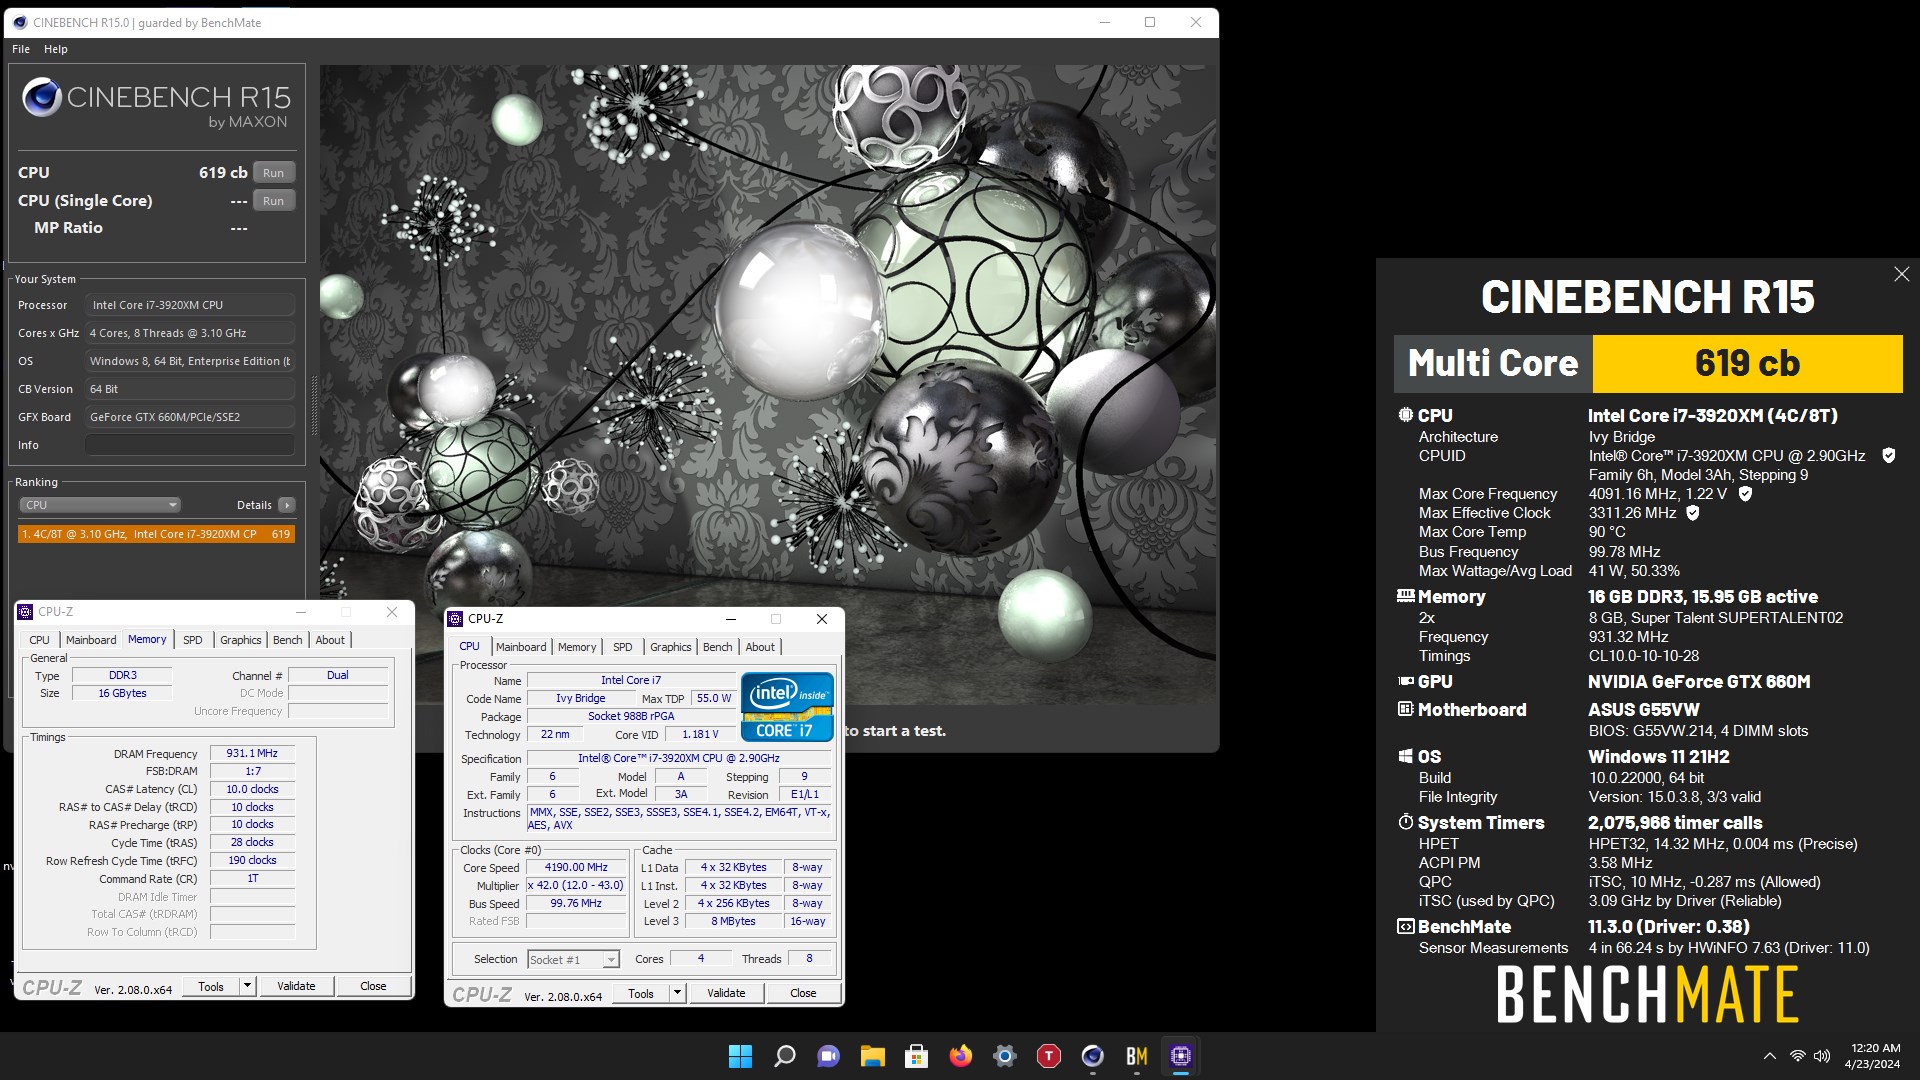Image resolution: width=1920 pixels, height=1080 pixels.
Task: Run the CPU Single Core test
Action: (x=274, y=201)
